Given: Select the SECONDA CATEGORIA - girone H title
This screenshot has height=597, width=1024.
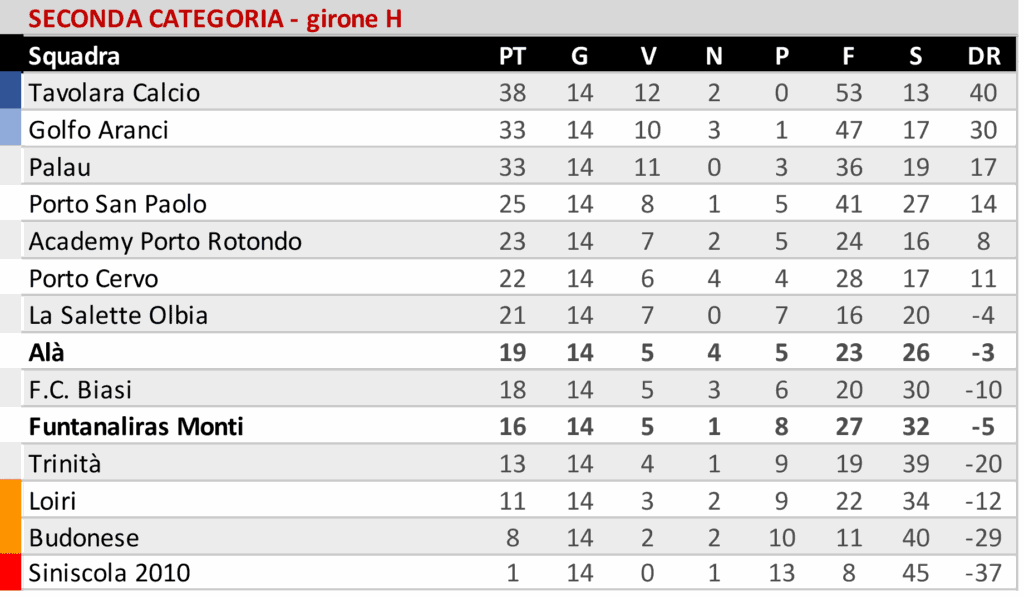Looking at the screenshot, I should (x=215, y=19).
